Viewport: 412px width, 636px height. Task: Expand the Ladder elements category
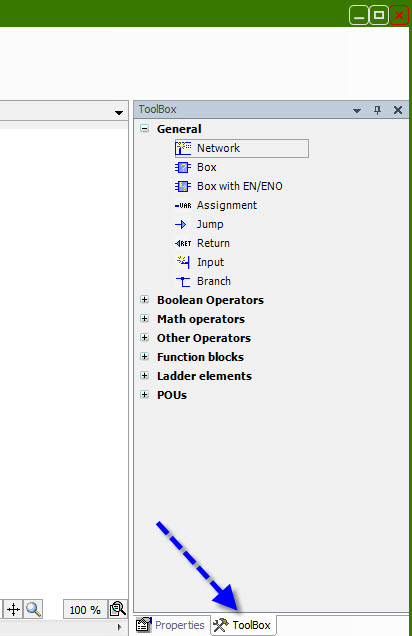[x=144, y=375]
